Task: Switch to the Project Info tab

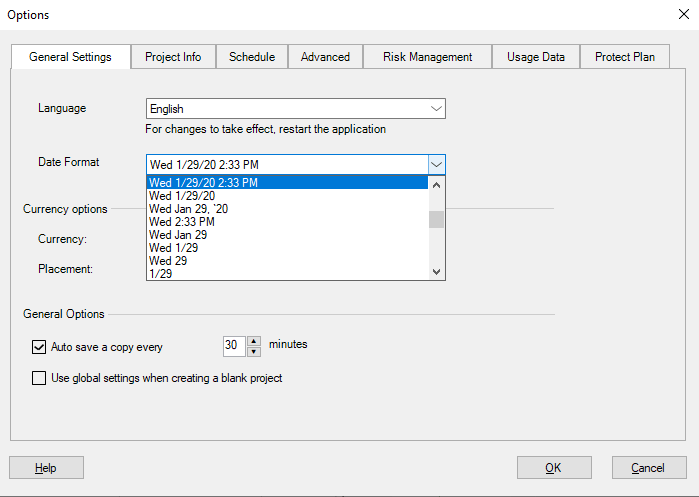Action: coord(173,57)
